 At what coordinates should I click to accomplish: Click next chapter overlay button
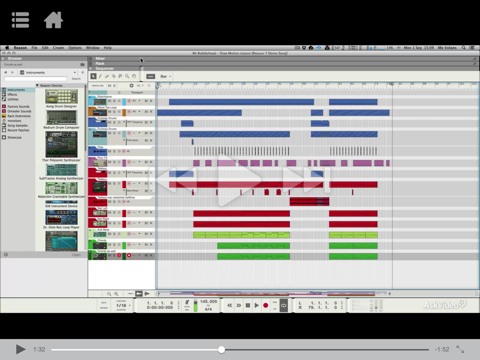point(306,180)
